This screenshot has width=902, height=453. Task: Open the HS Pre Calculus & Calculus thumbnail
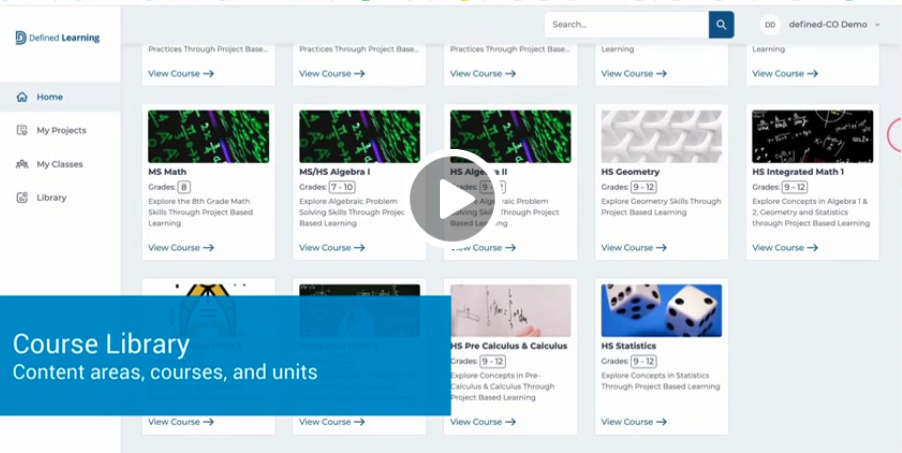coord(510,310)
